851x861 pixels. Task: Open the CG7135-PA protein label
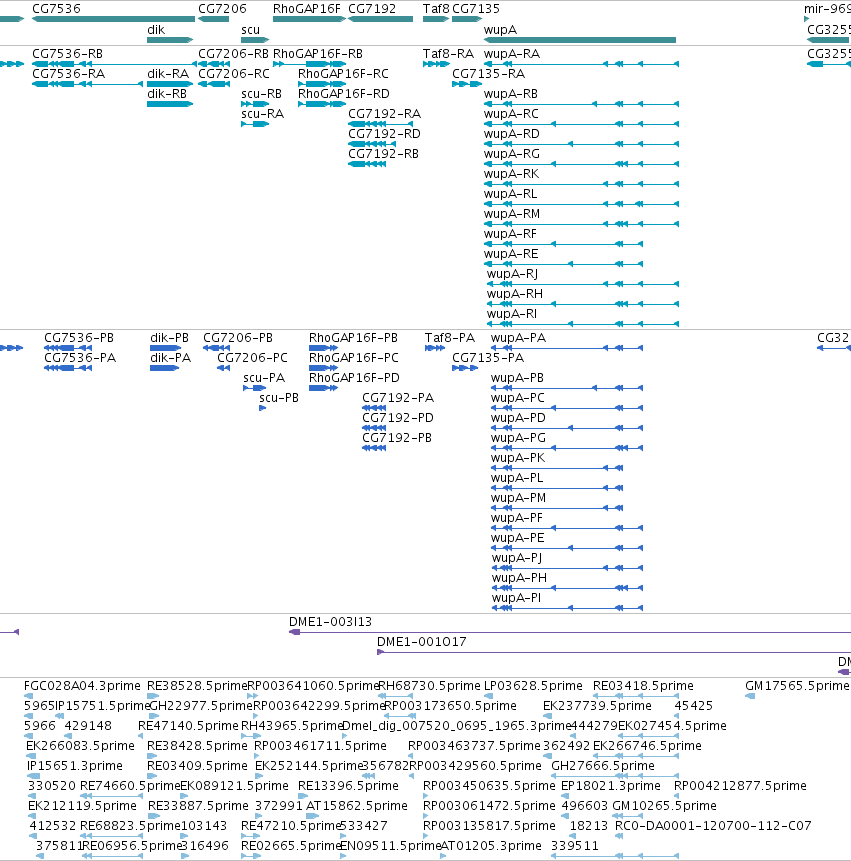pyautogui.click(x=488, y=358)
